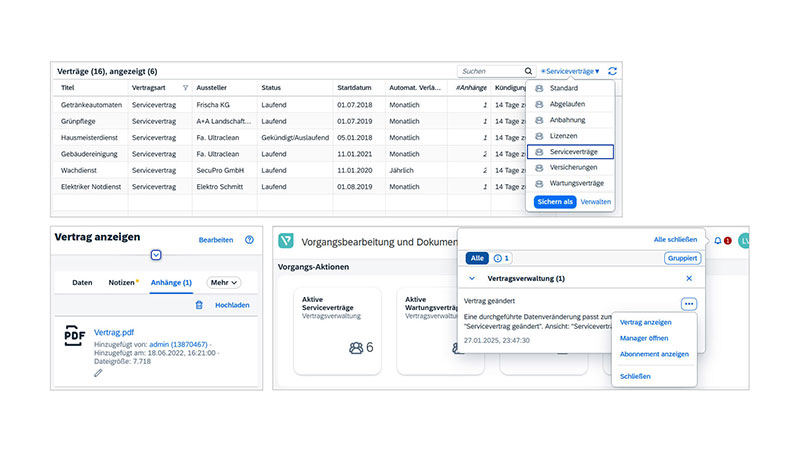800x450 pixels.
Task: Click the magnifier icon in the Suchen field
Action: tap(528, 71)
